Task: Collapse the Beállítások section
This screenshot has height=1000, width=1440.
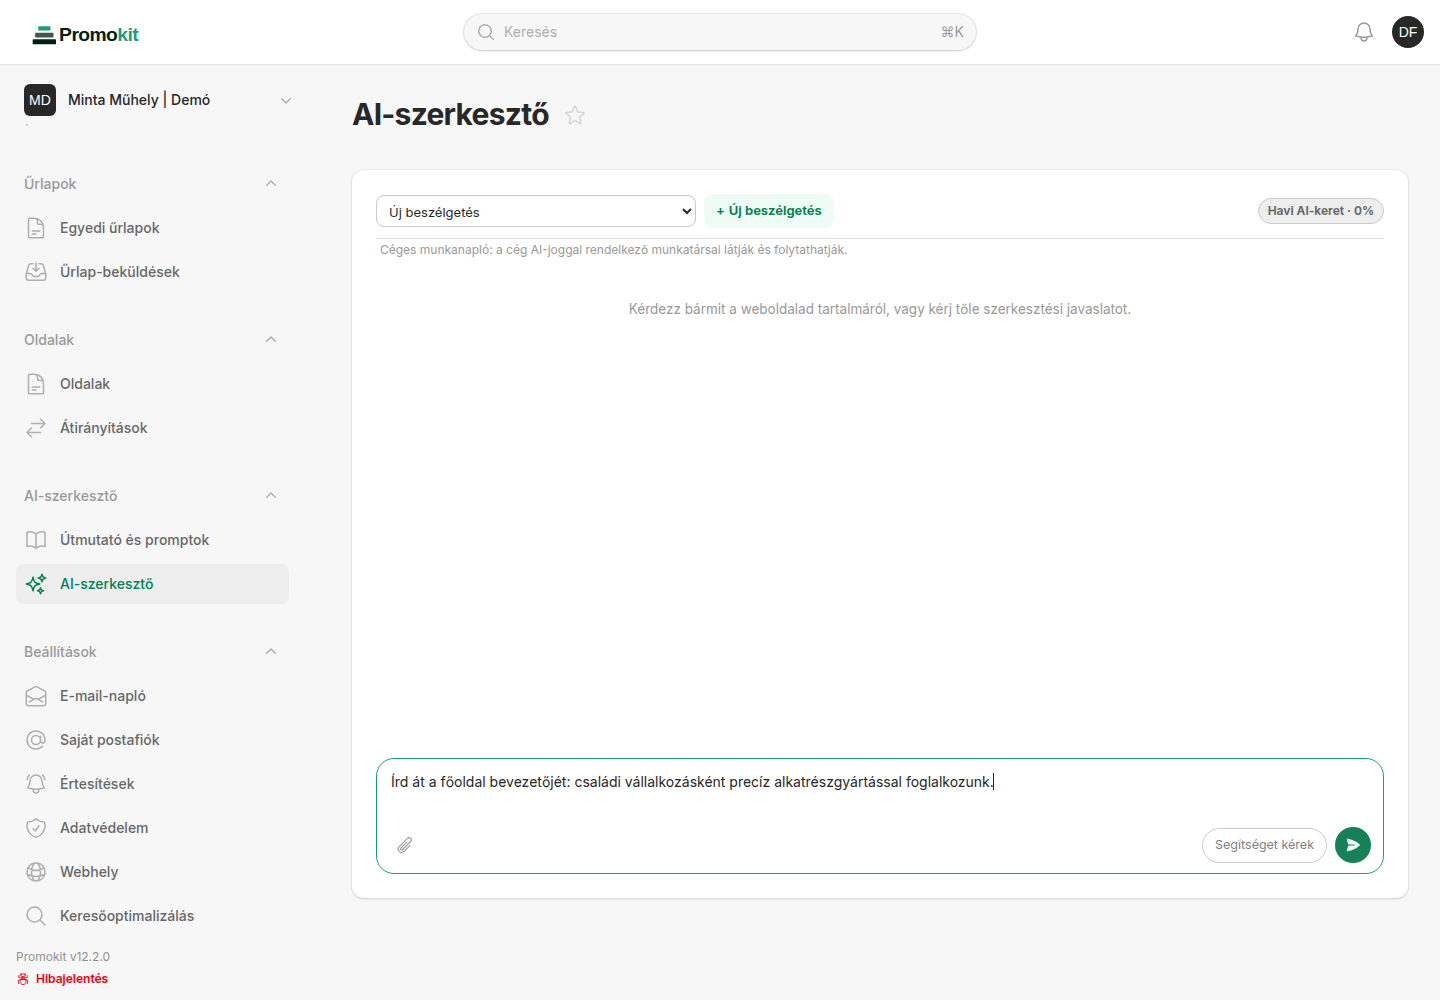Action: pyautogui.click(x=271, y=652)
